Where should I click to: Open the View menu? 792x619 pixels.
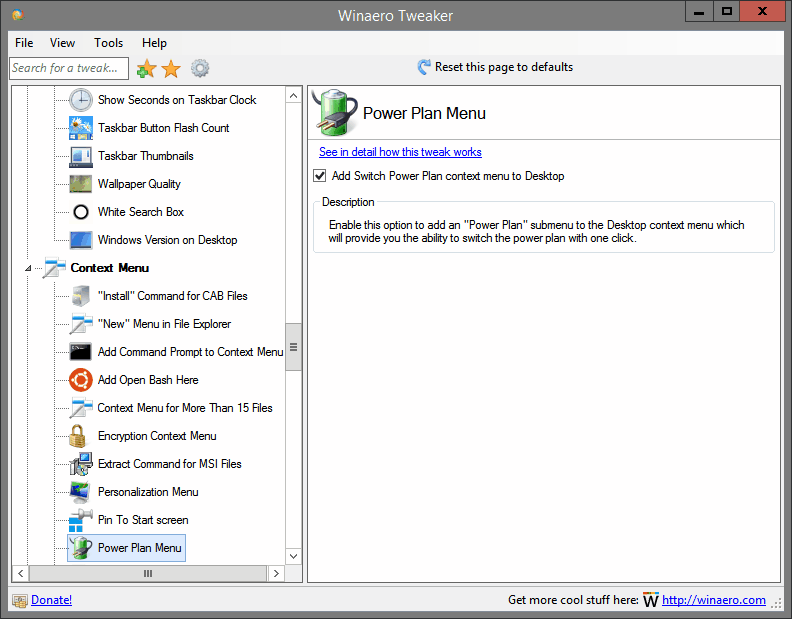(62, 43)
